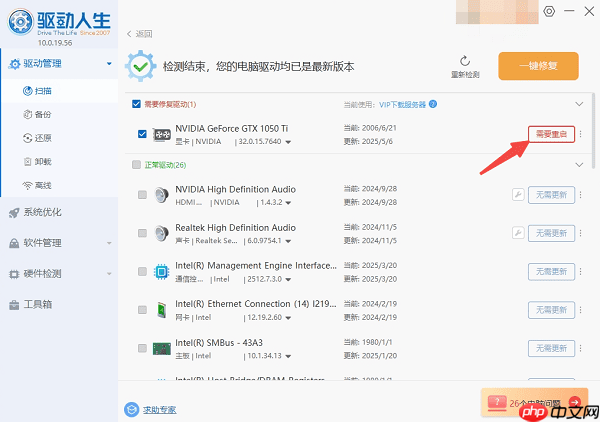Click NVIDIA High Definition Audio speaker icon
This screenshot has width=600, height=422.
coord(161,195)
